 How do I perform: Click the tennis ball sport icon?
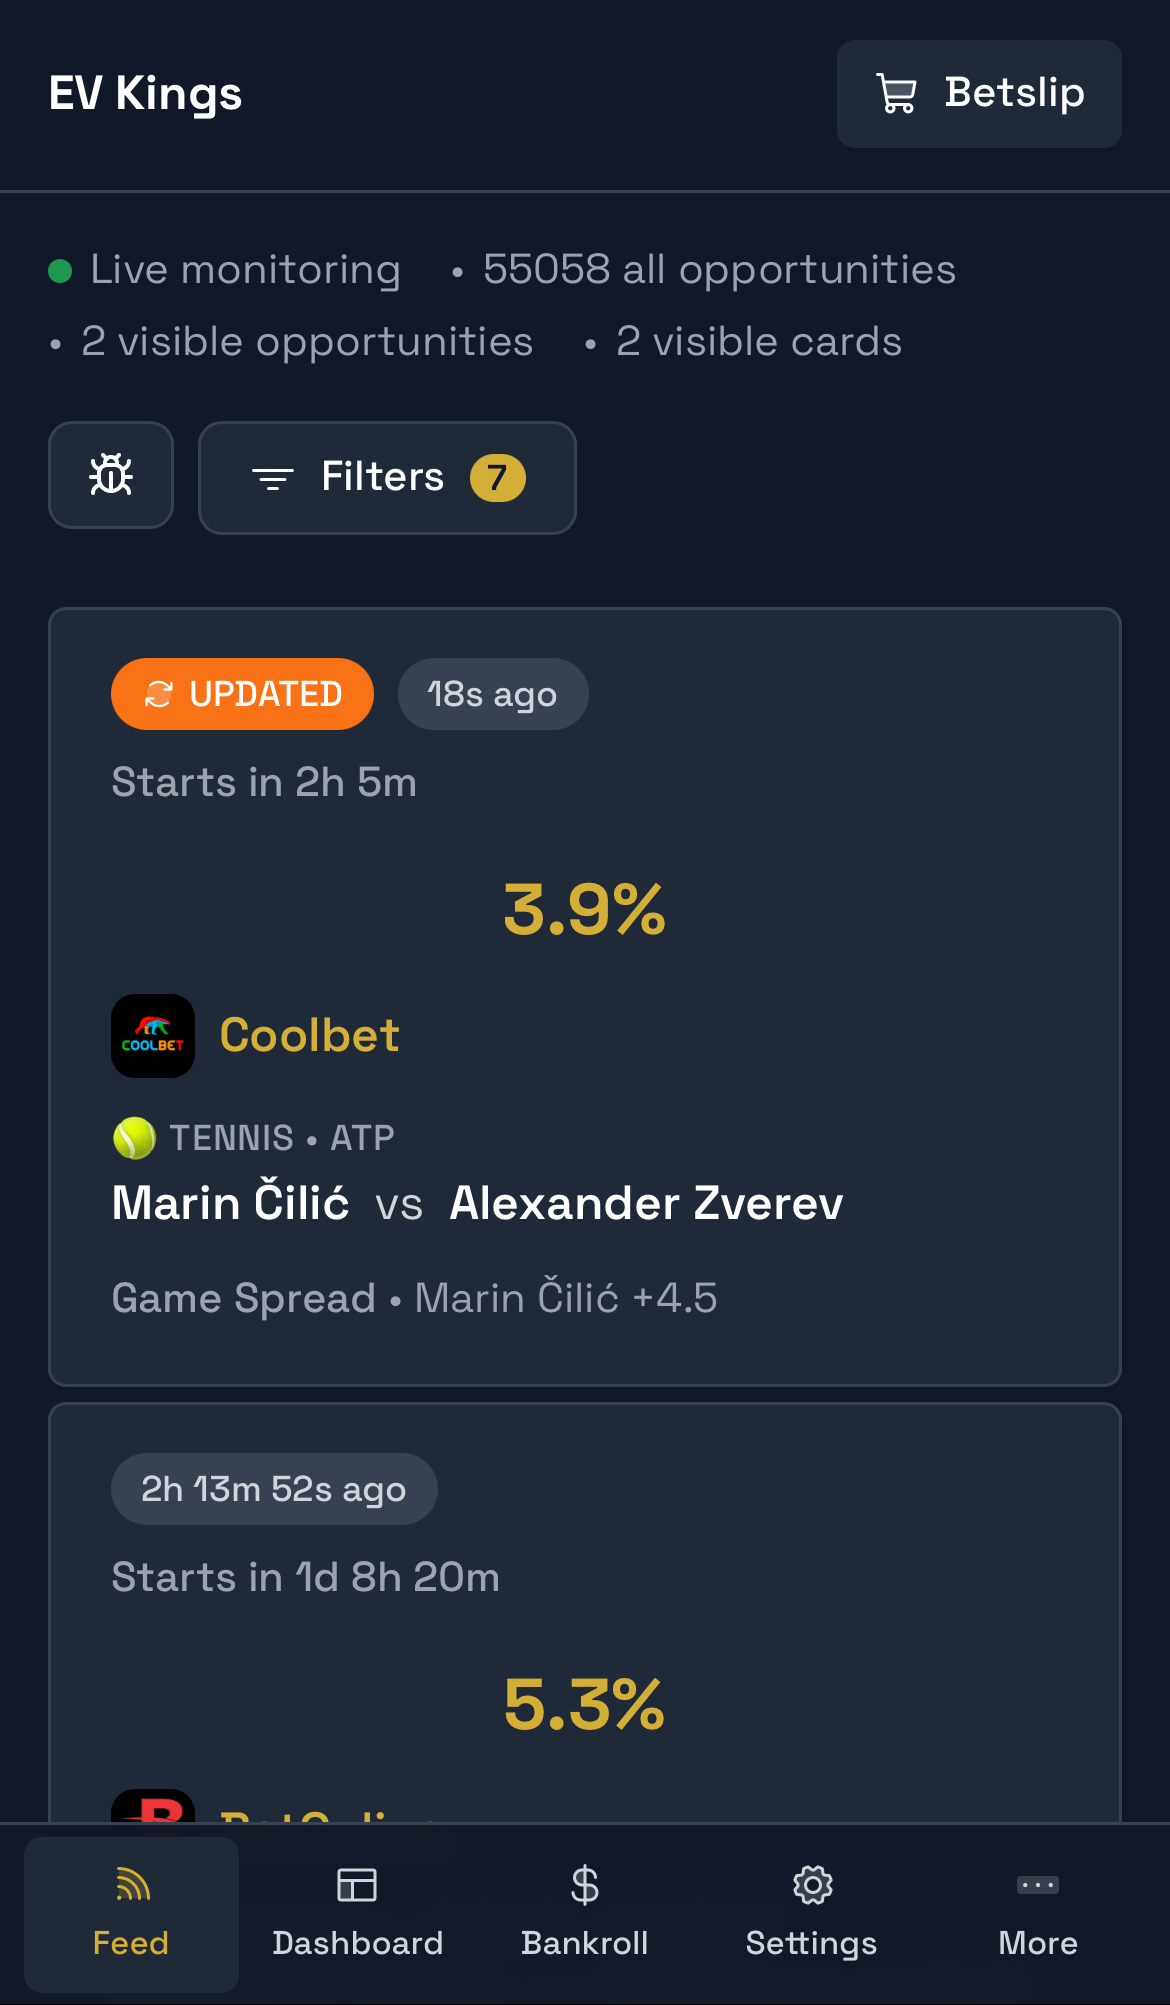(134, 1138)
